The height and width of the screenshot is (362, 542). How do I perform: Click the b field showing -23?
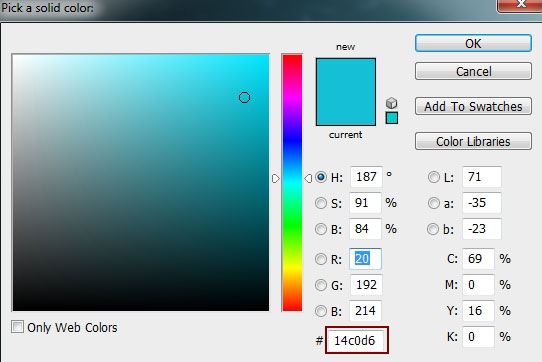482,229
